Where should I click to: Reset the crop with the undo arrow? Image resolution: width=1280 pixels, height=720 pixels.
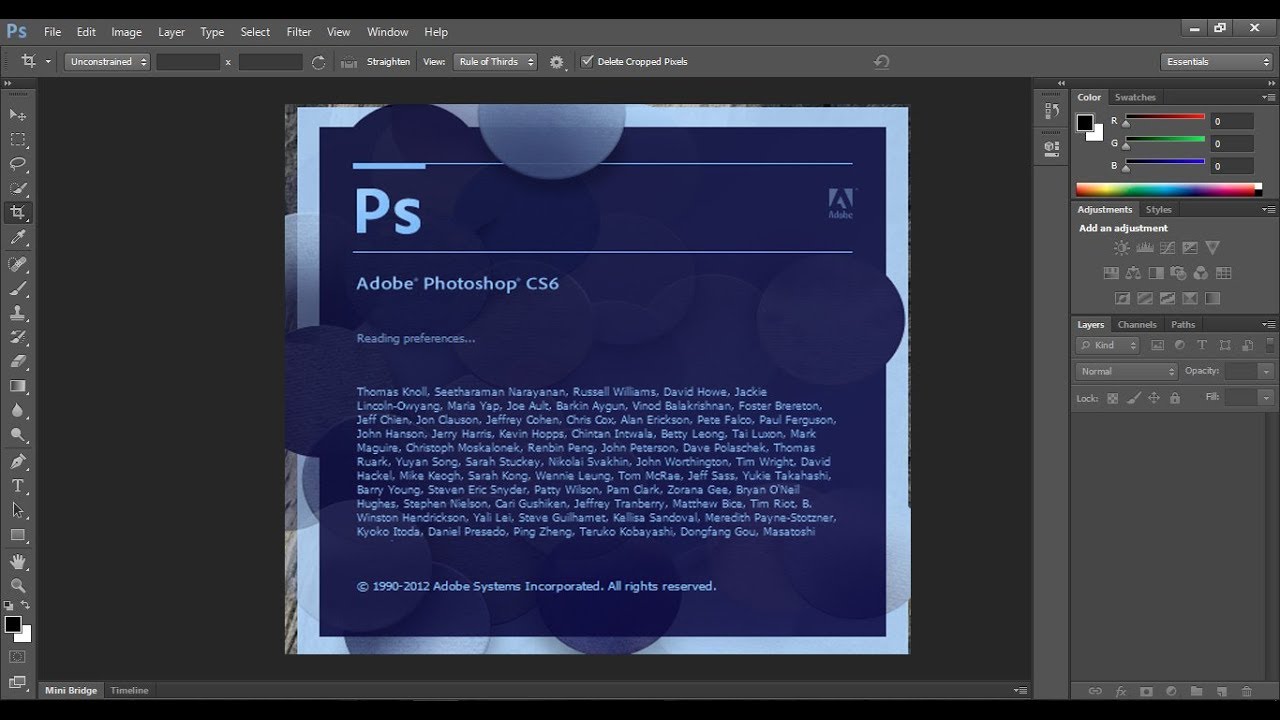[x=881, y=62]
